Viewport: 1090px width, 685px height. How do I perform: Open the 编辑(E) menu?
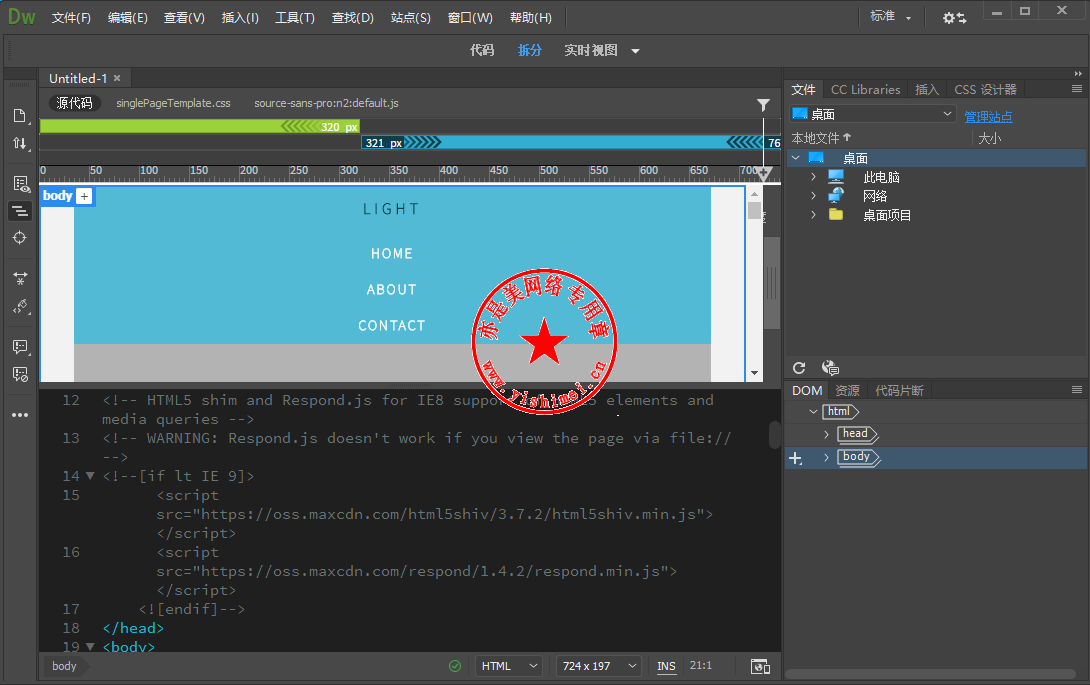tap(128, 17)
